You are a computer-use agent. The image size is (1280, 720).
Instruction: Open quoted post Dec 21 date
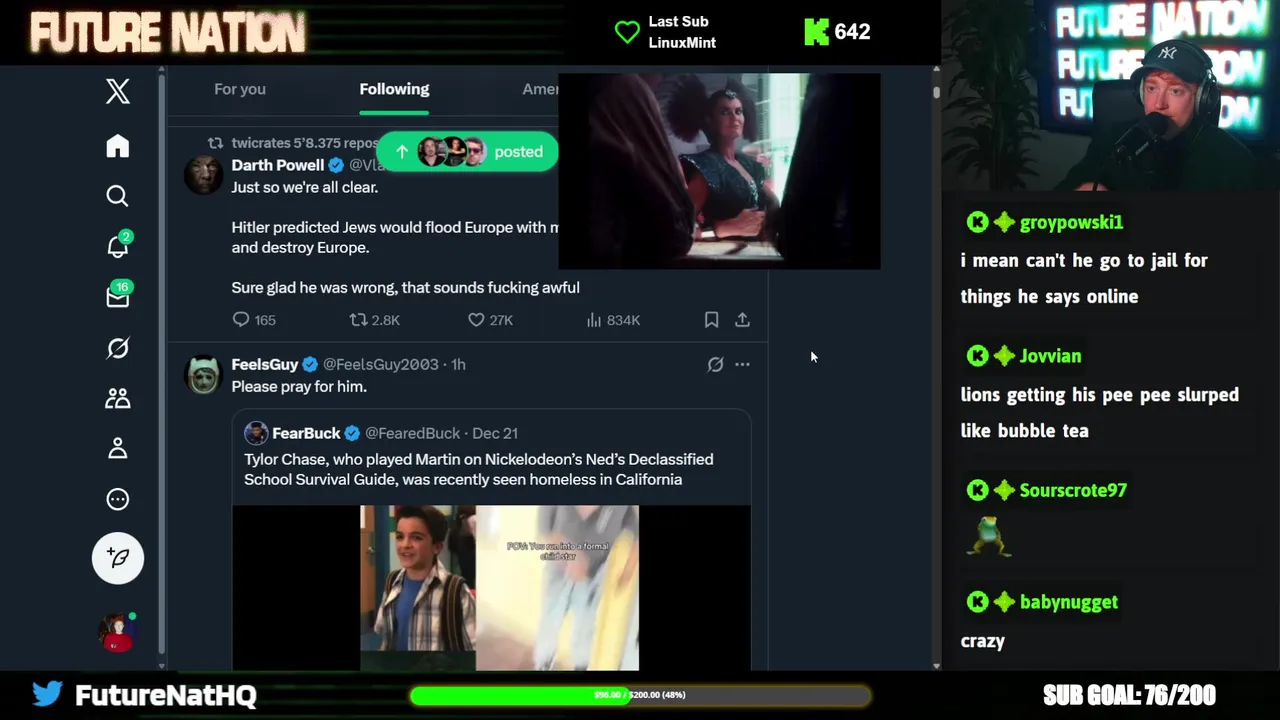point(495,433)
